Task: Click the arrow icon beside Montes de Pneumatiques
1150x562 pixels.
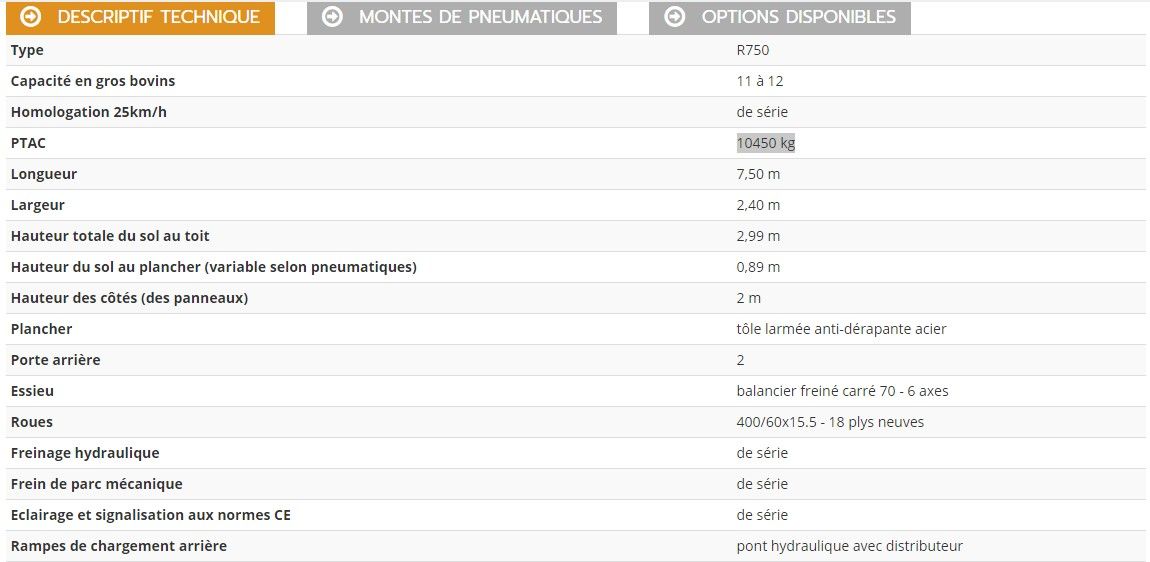Action: (333, 17)
